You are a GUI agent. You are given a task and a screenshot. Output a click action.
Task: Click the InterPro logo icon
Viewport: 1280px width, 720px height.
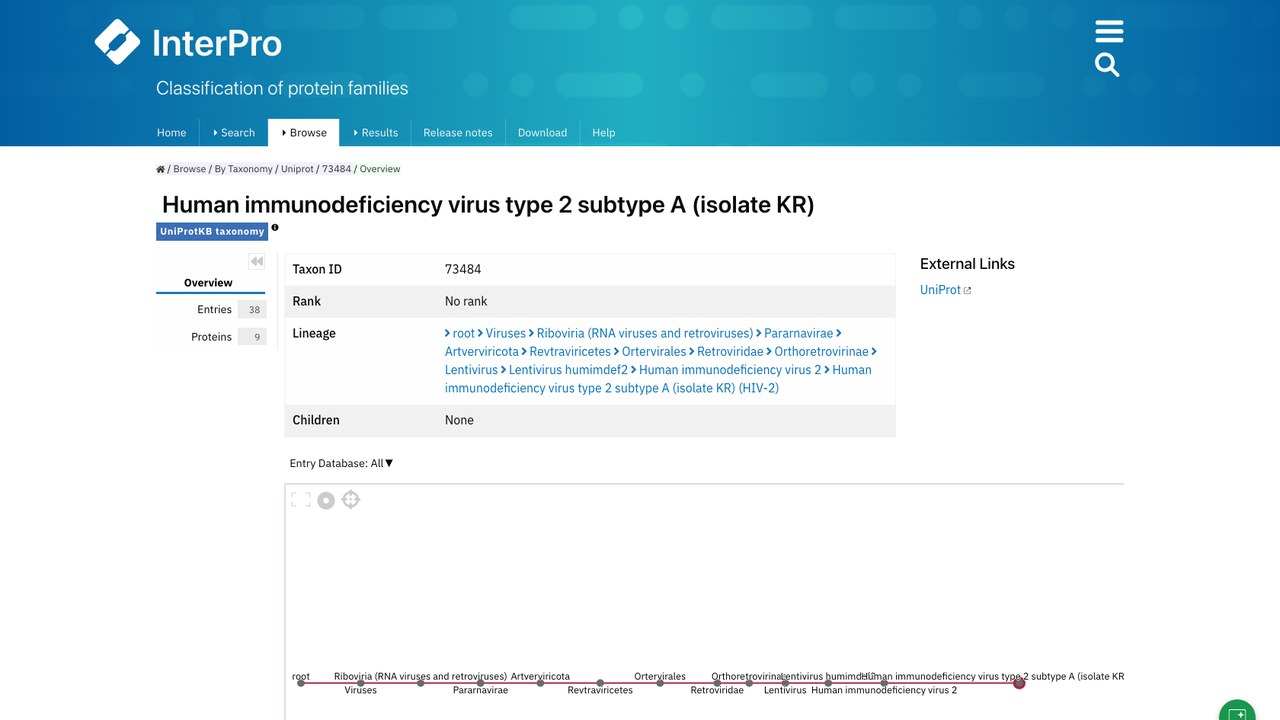click(117, 42)
